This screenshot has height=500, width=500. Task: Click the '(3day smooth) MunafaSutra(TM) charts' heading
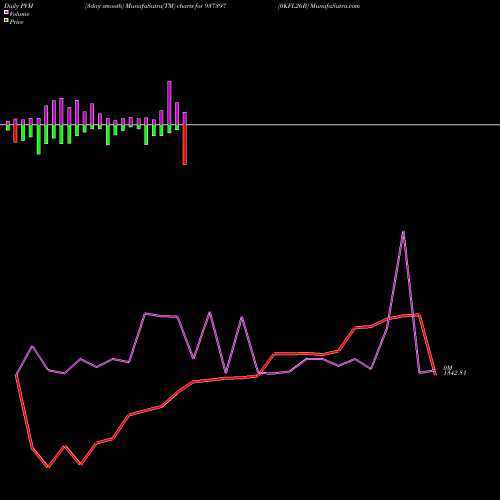tap(139, 6)
